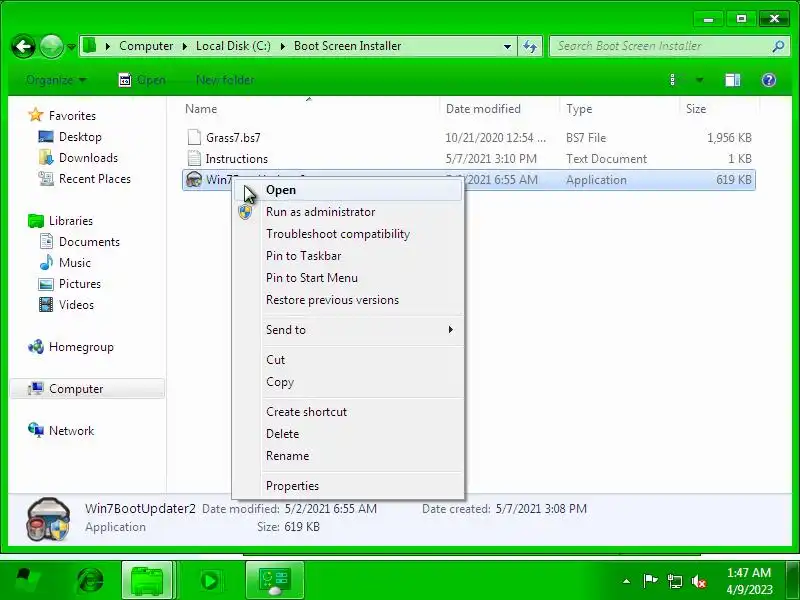This screenshot has width=800, height=600.
Task: Expand the address bar history dropdown
Action: click(x=507, y=46)
